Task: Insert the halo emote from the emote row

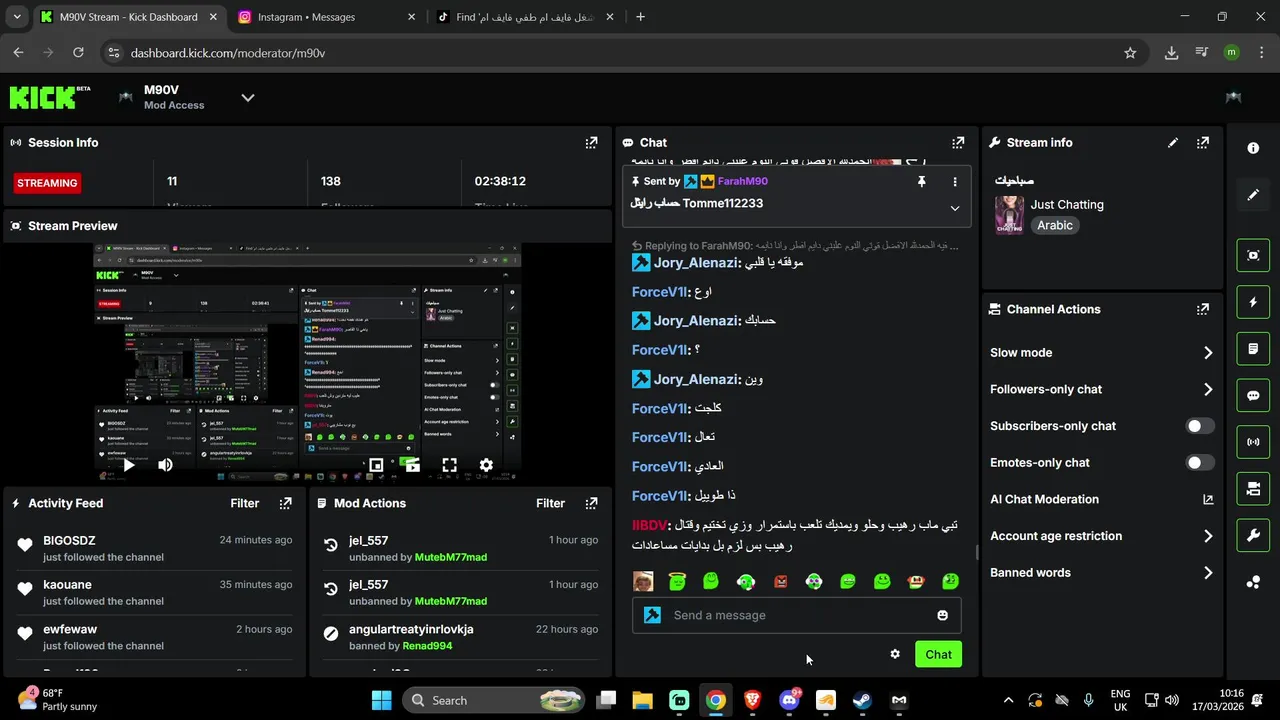Action: [677, 581]
